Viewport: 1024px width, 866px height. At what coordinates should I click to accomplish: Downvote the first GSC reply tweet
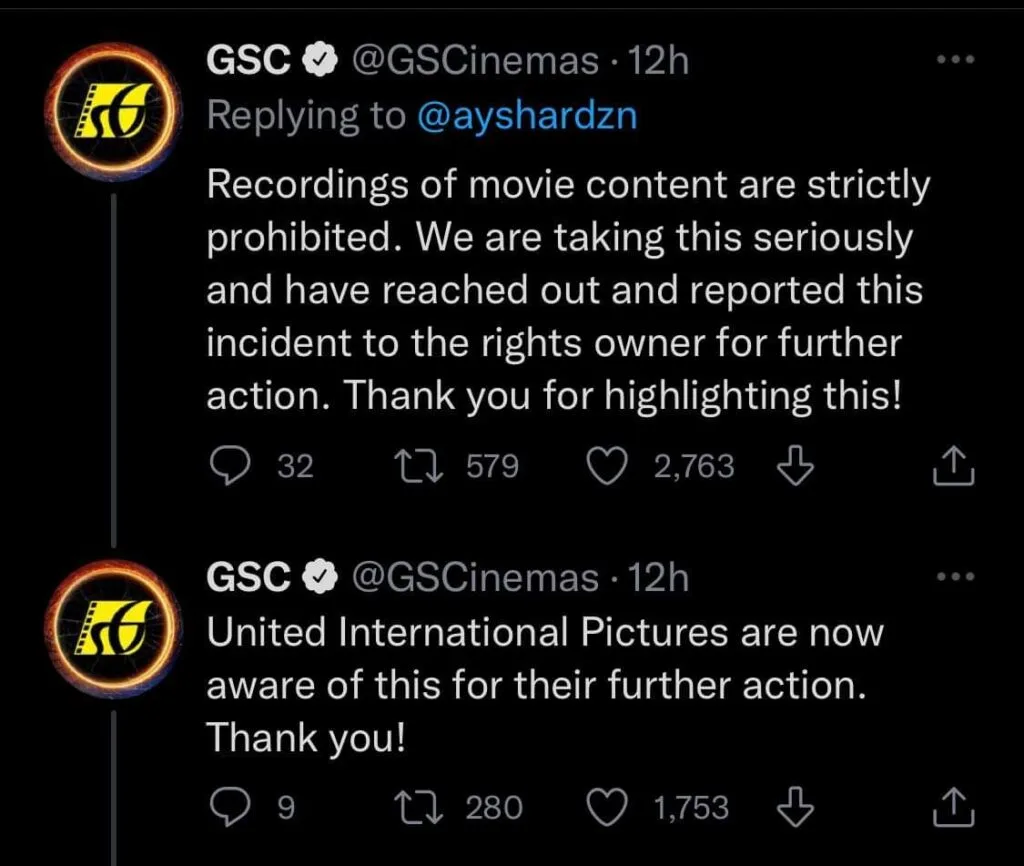point(796,466)
